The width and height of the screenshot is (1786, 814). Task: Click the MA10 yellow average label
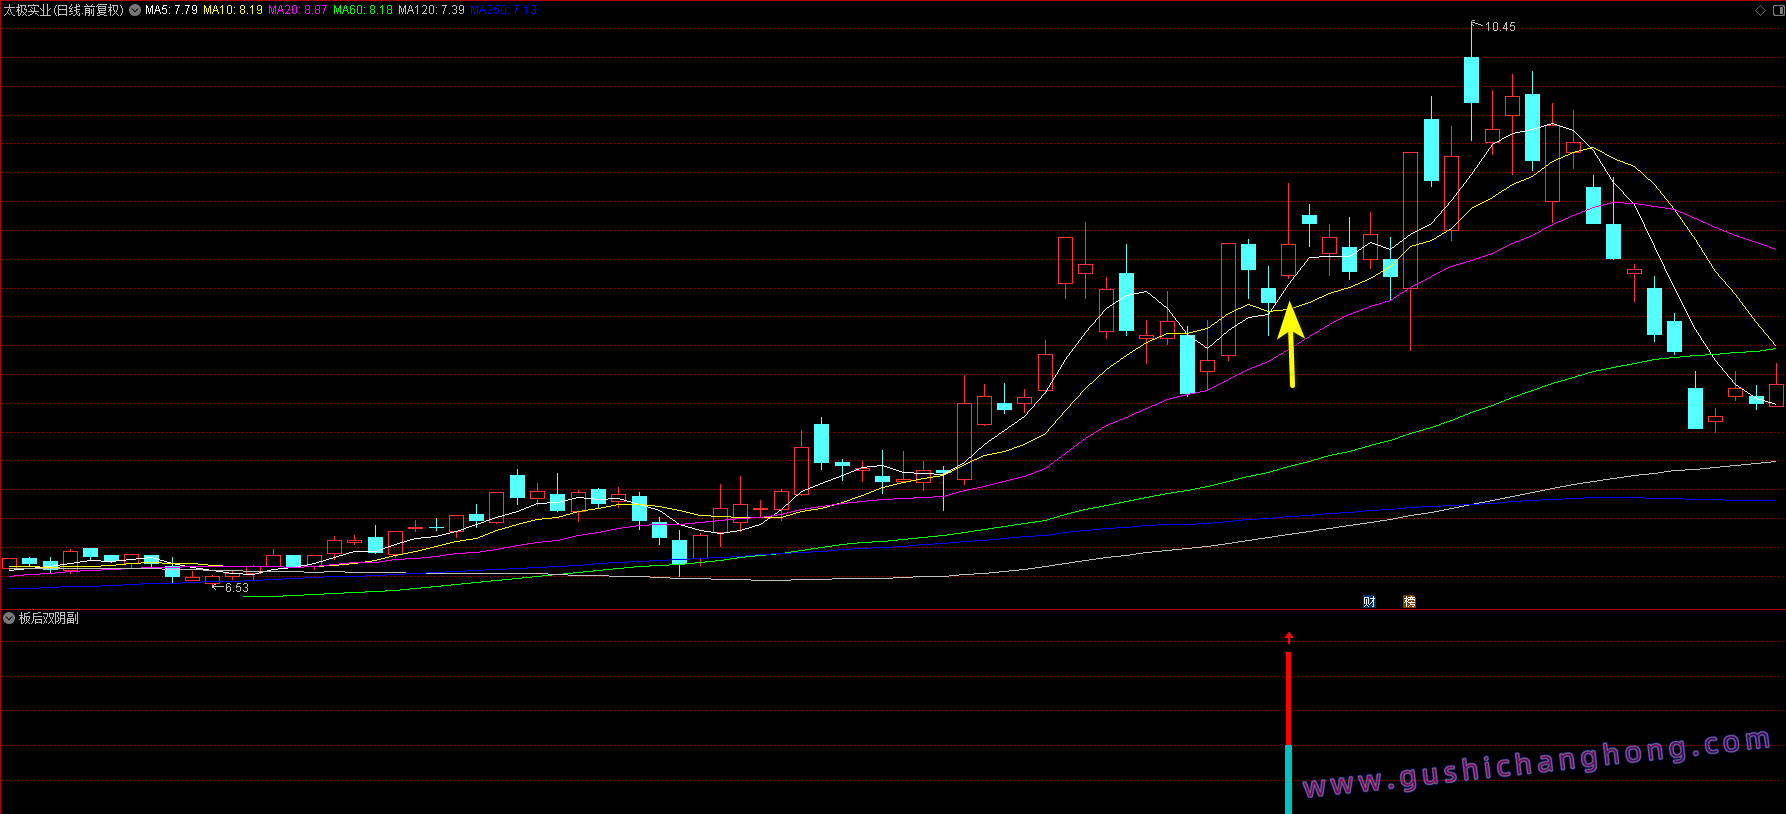pos(232,10)
